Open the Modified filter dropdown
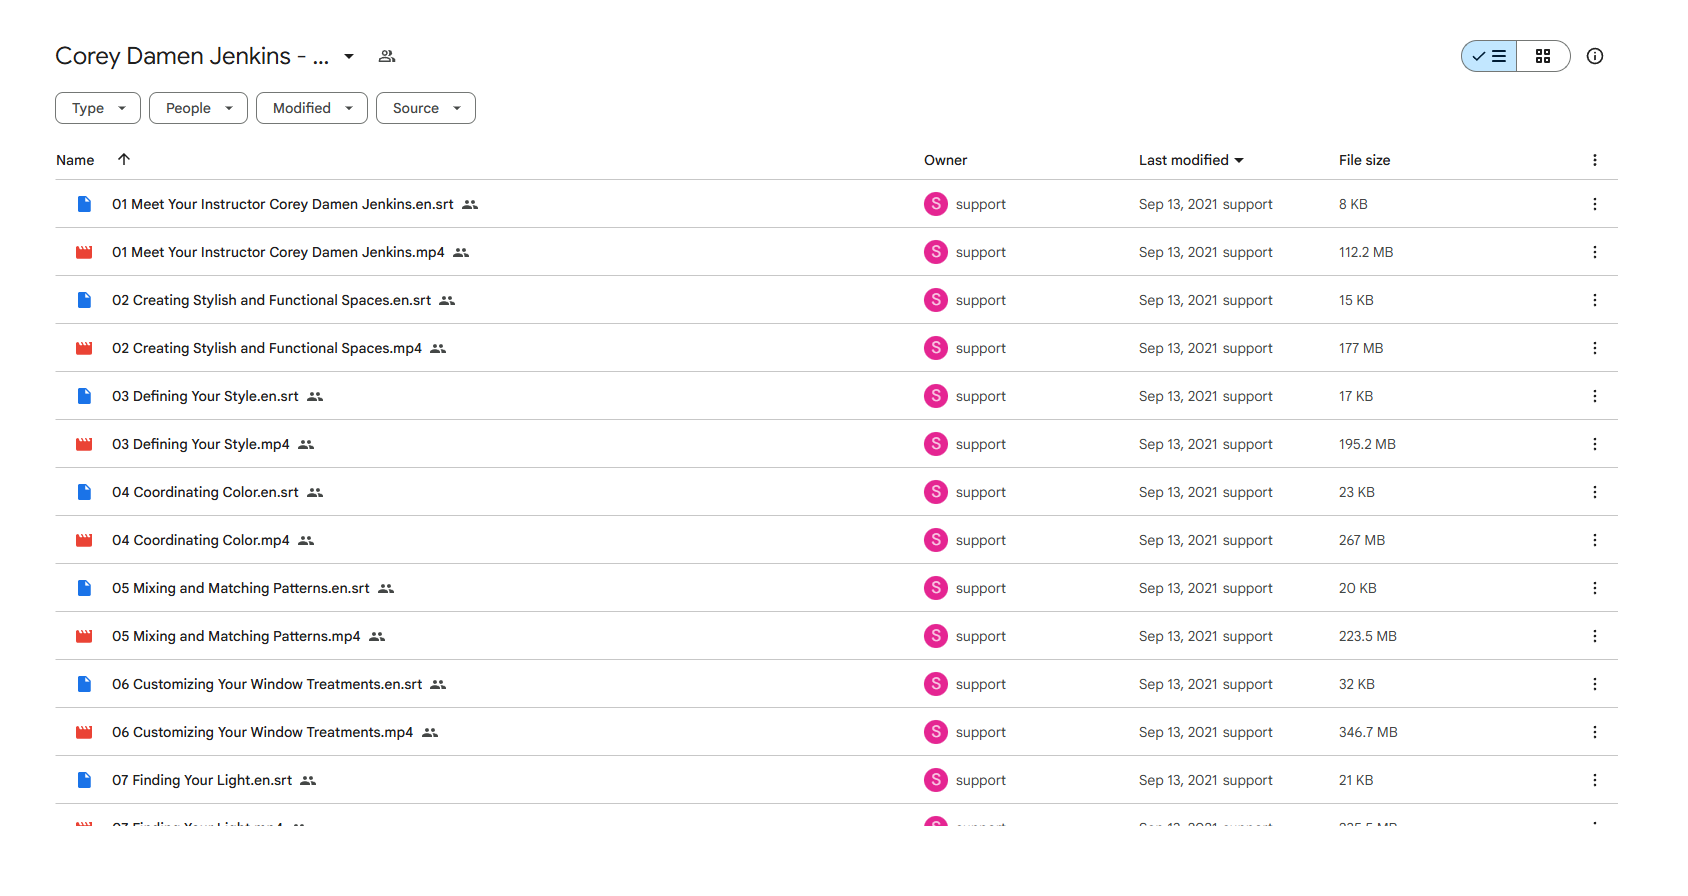 pos(312,108)
